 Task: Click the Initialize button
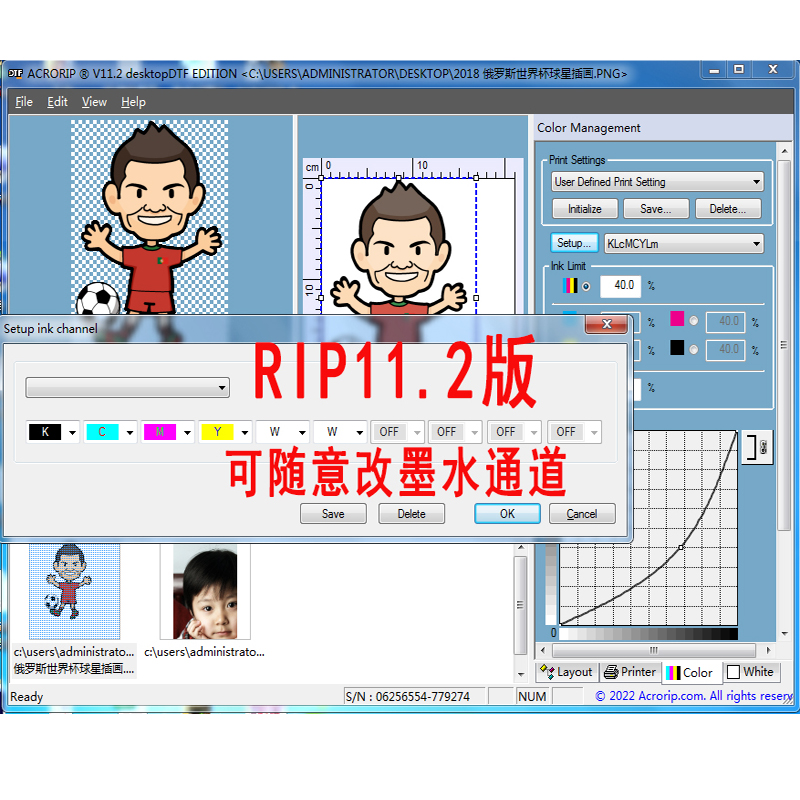pyautogui.click(x=585, y=209)
